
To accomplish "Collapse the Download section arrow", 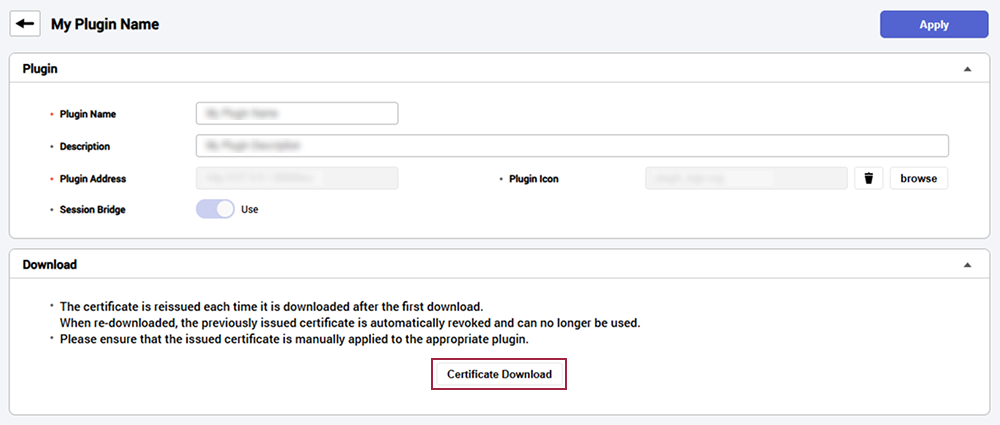I will (966, 265).
